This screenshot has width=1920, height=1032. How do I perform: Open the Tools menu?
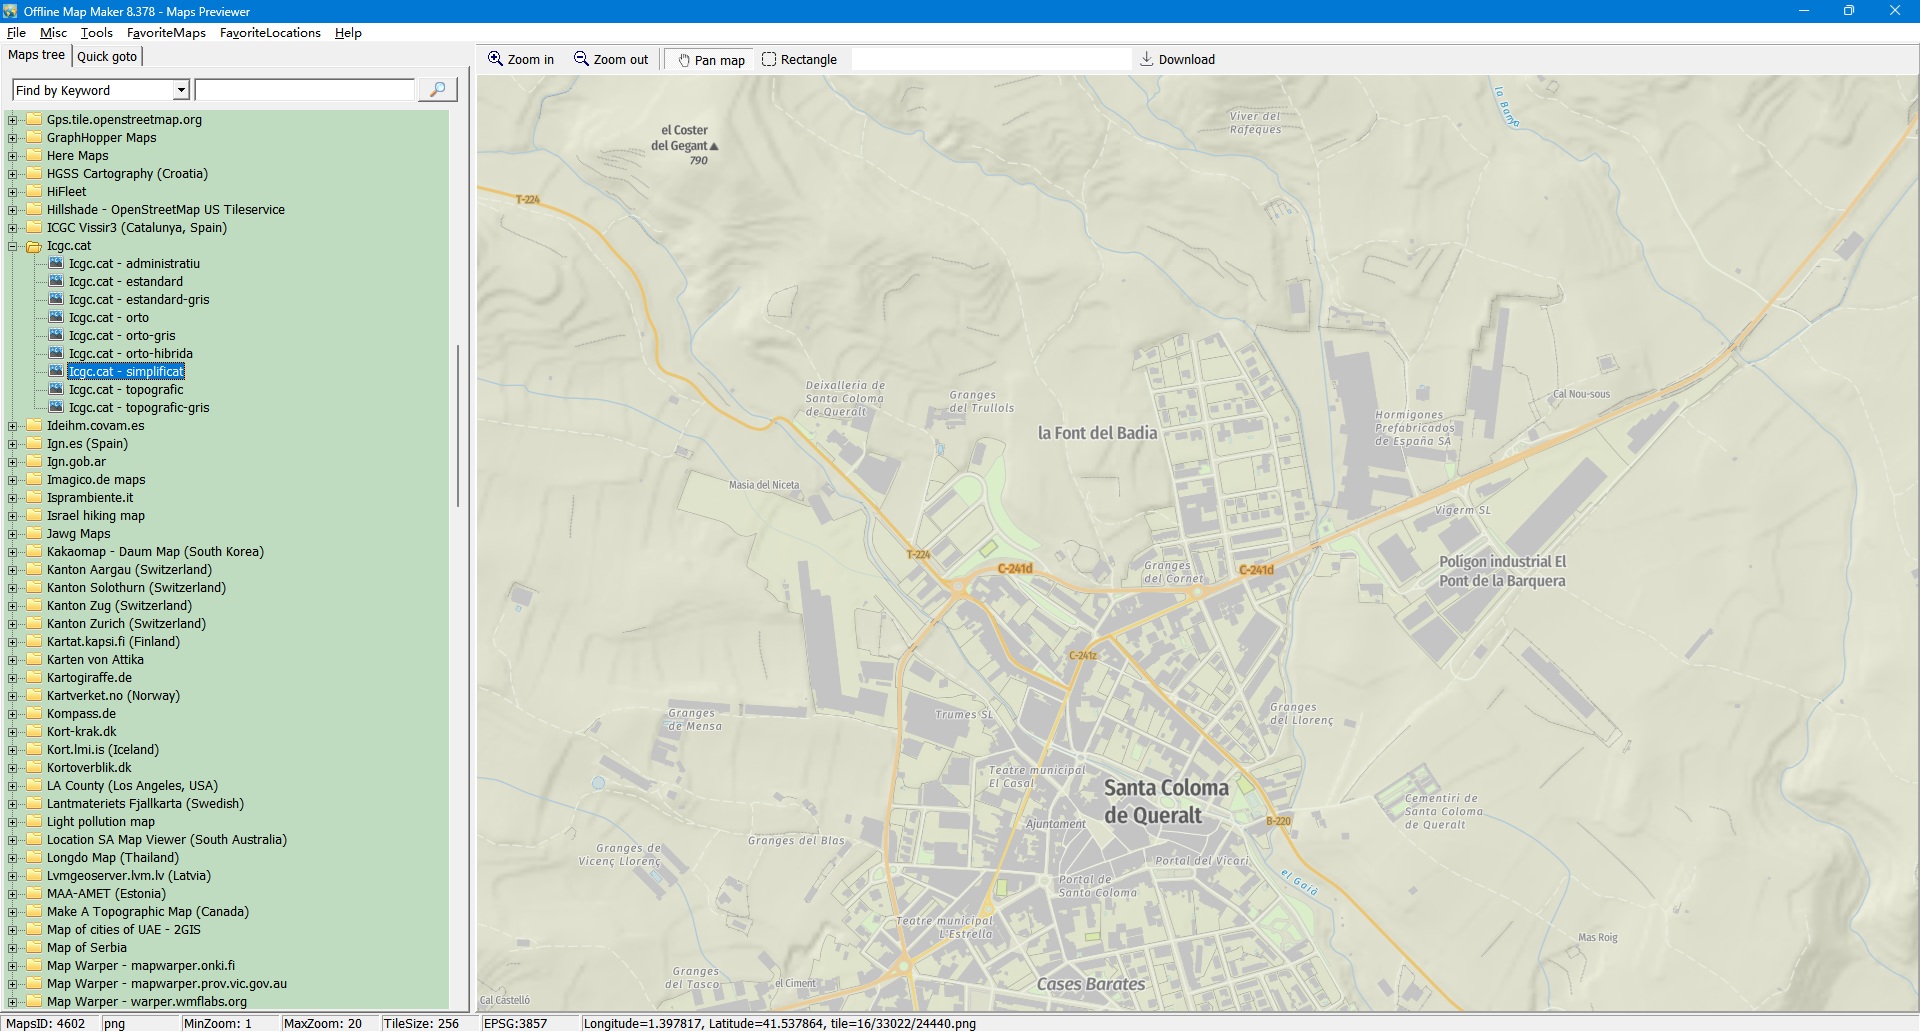96,33
